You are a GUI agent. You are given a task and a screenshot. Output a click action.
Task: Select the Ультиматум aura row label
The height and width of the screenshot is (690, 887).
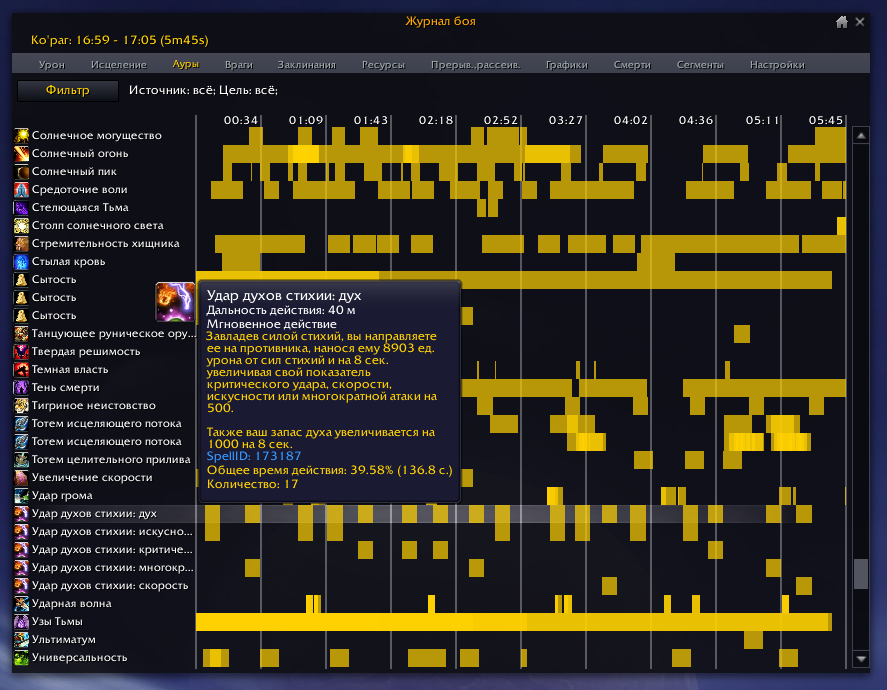click(64, 639)
